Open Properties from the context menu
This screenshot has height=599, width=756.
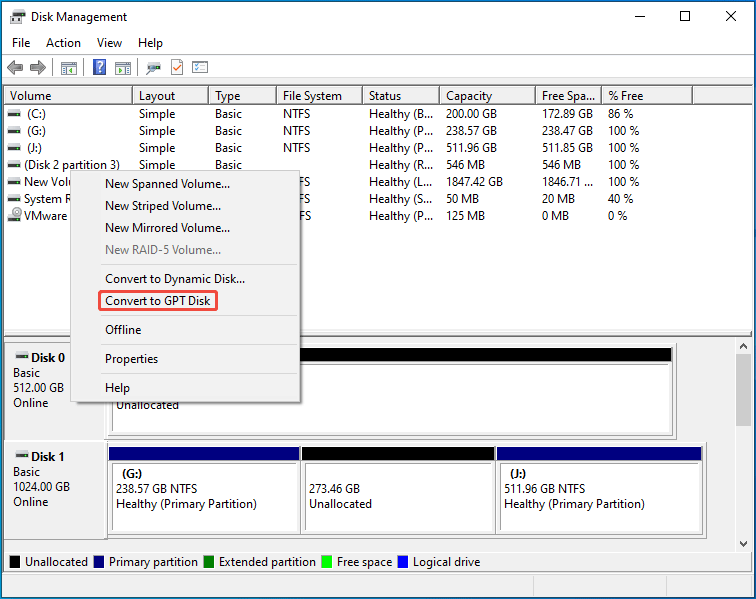(185, 359)
